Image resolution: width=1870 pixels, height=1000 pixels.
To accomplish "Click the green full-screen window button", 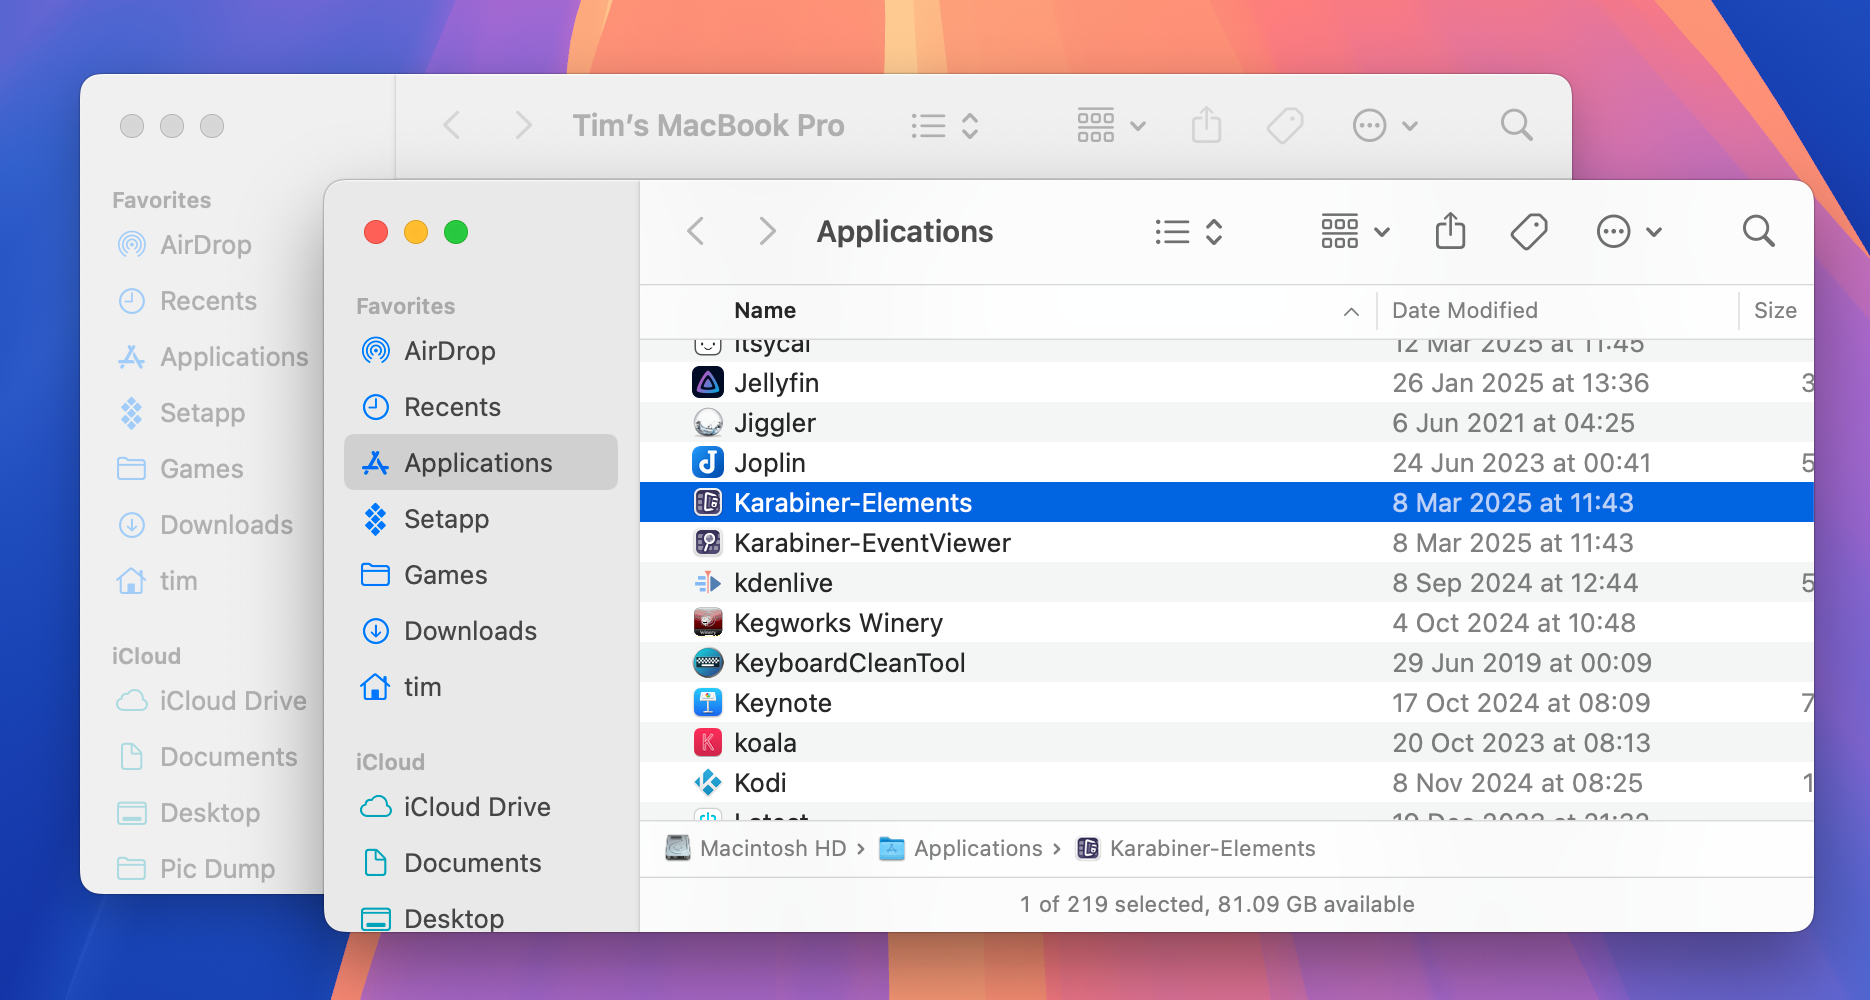I will pyautogui.click(x=456, y=232).
